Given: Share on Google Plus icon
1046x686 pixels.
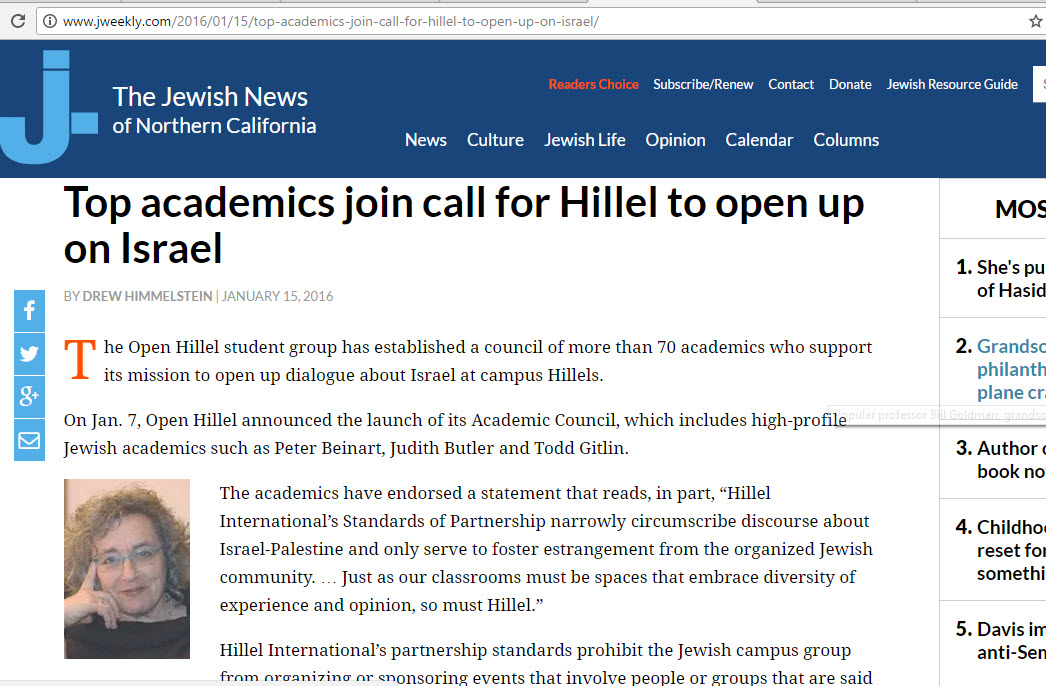Looking at the screenshot, I should [29, 396].
